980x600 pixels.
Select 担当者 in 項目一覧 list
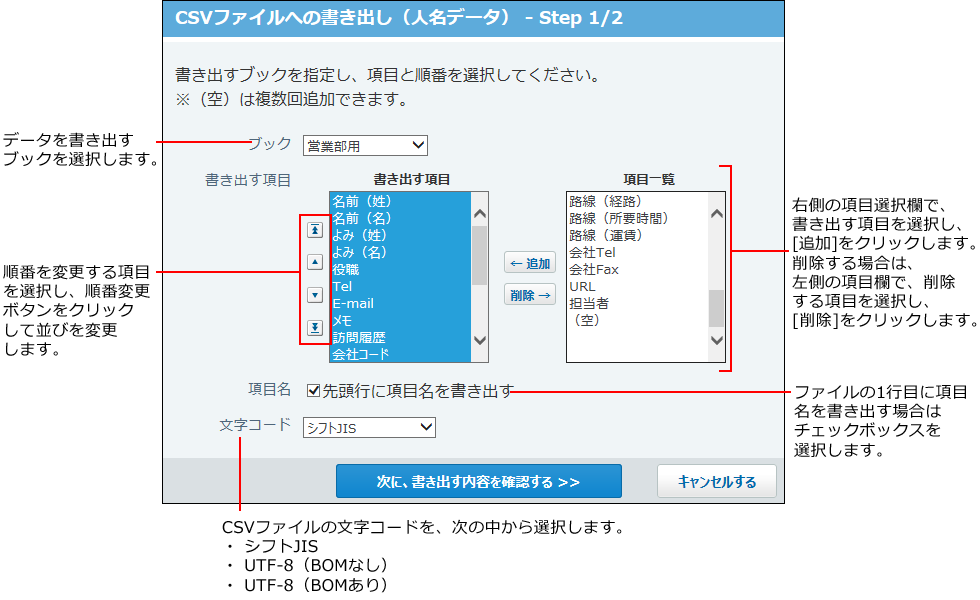tap(638, 303)
